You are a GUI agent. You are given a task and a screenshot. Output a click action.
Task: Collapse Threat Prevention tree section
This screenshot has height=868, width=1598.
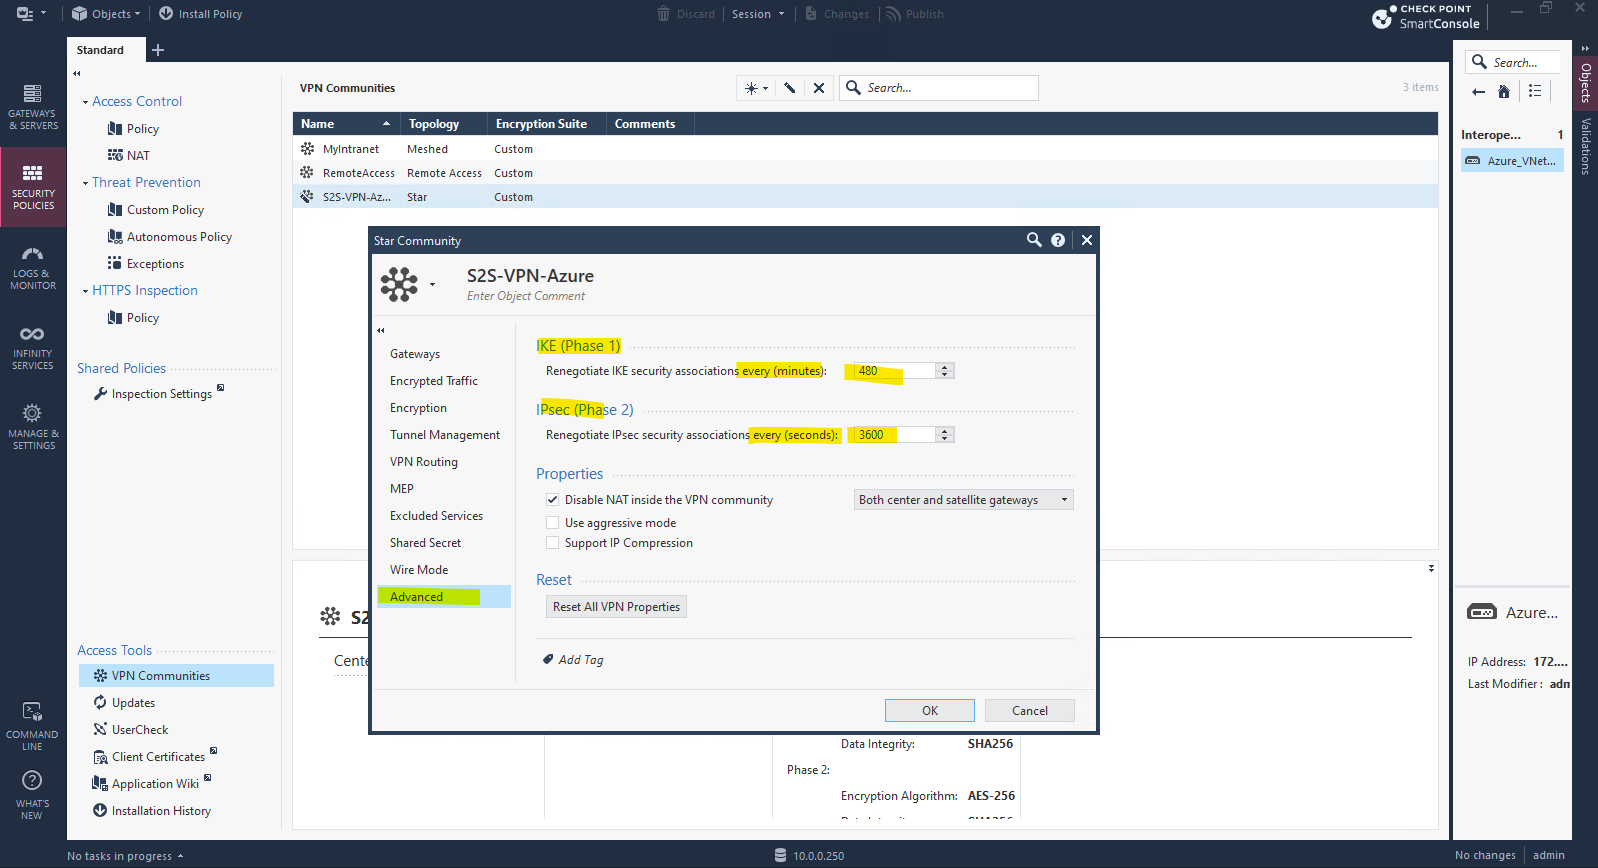[x=85, y=183]
